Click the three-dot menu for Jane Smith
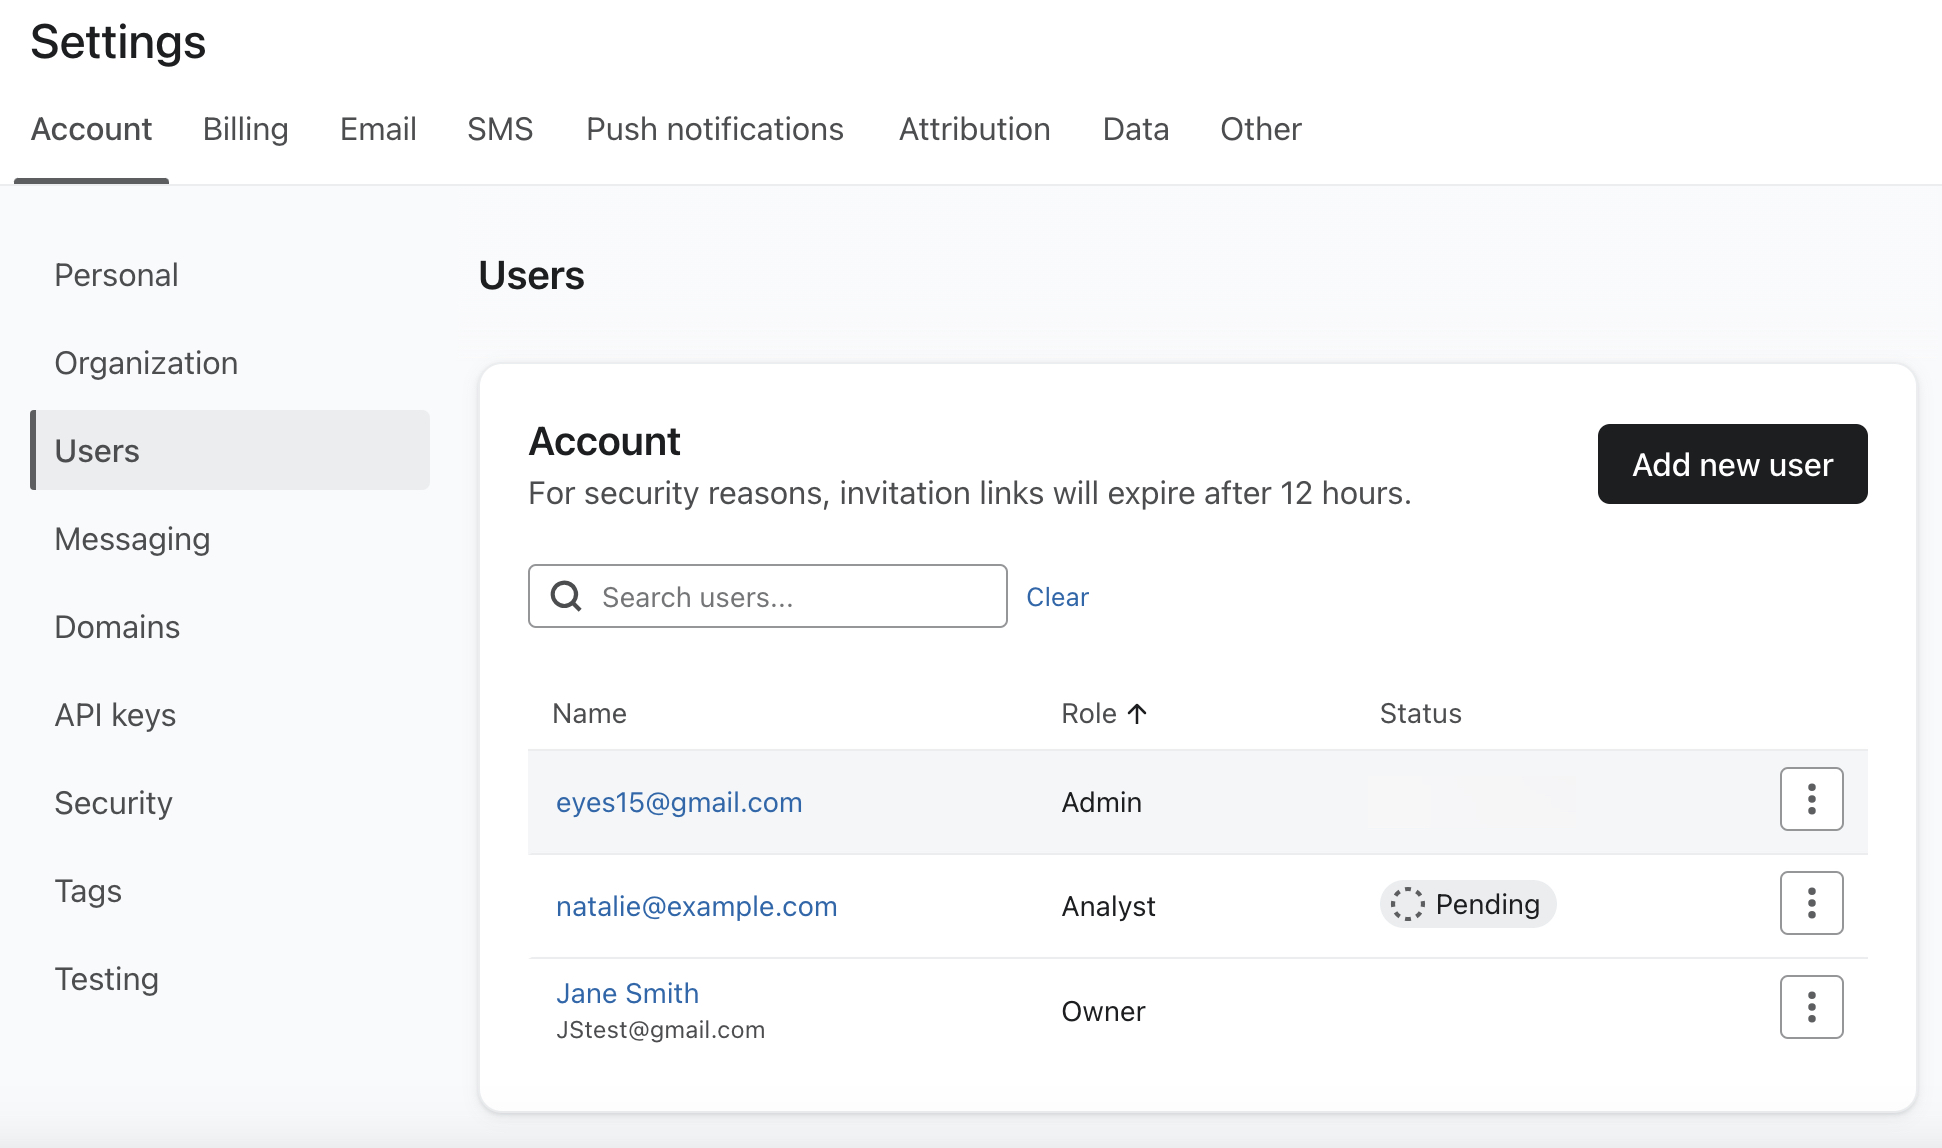 coord(1812,1006)
